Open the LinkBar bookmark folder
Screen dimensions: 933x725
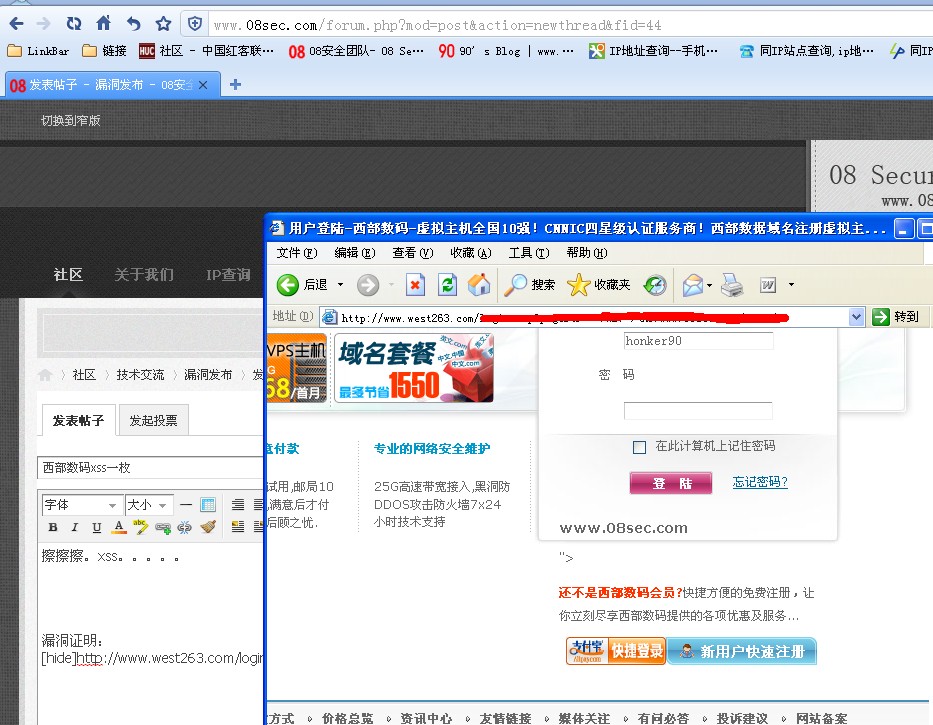point(39,51)
